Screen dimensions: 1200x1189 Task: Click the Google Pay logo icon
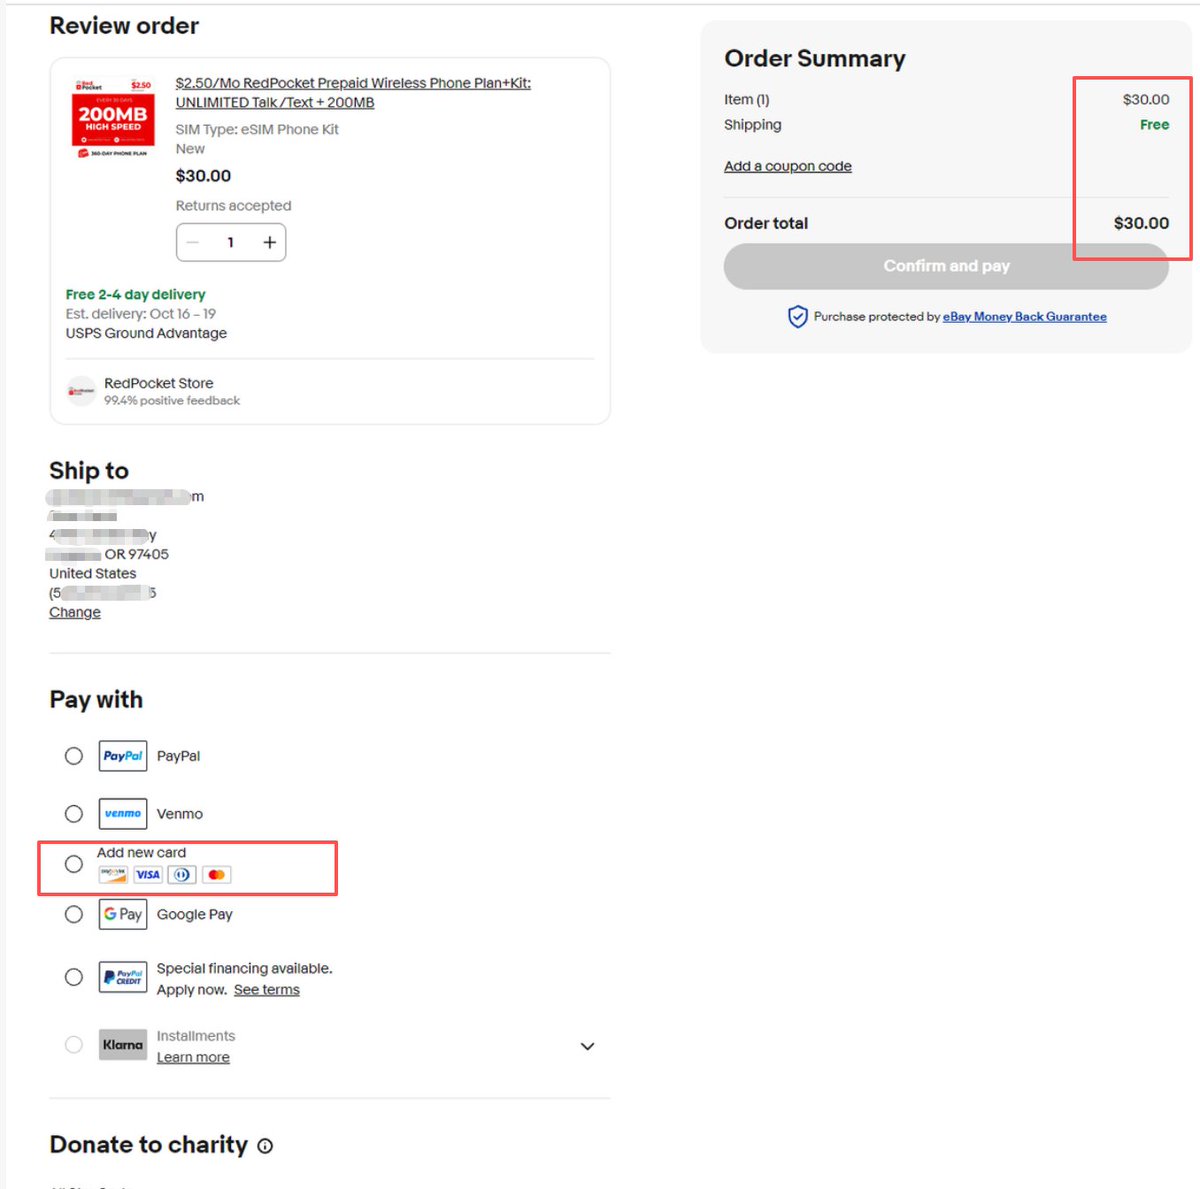(x=123, y=914)
